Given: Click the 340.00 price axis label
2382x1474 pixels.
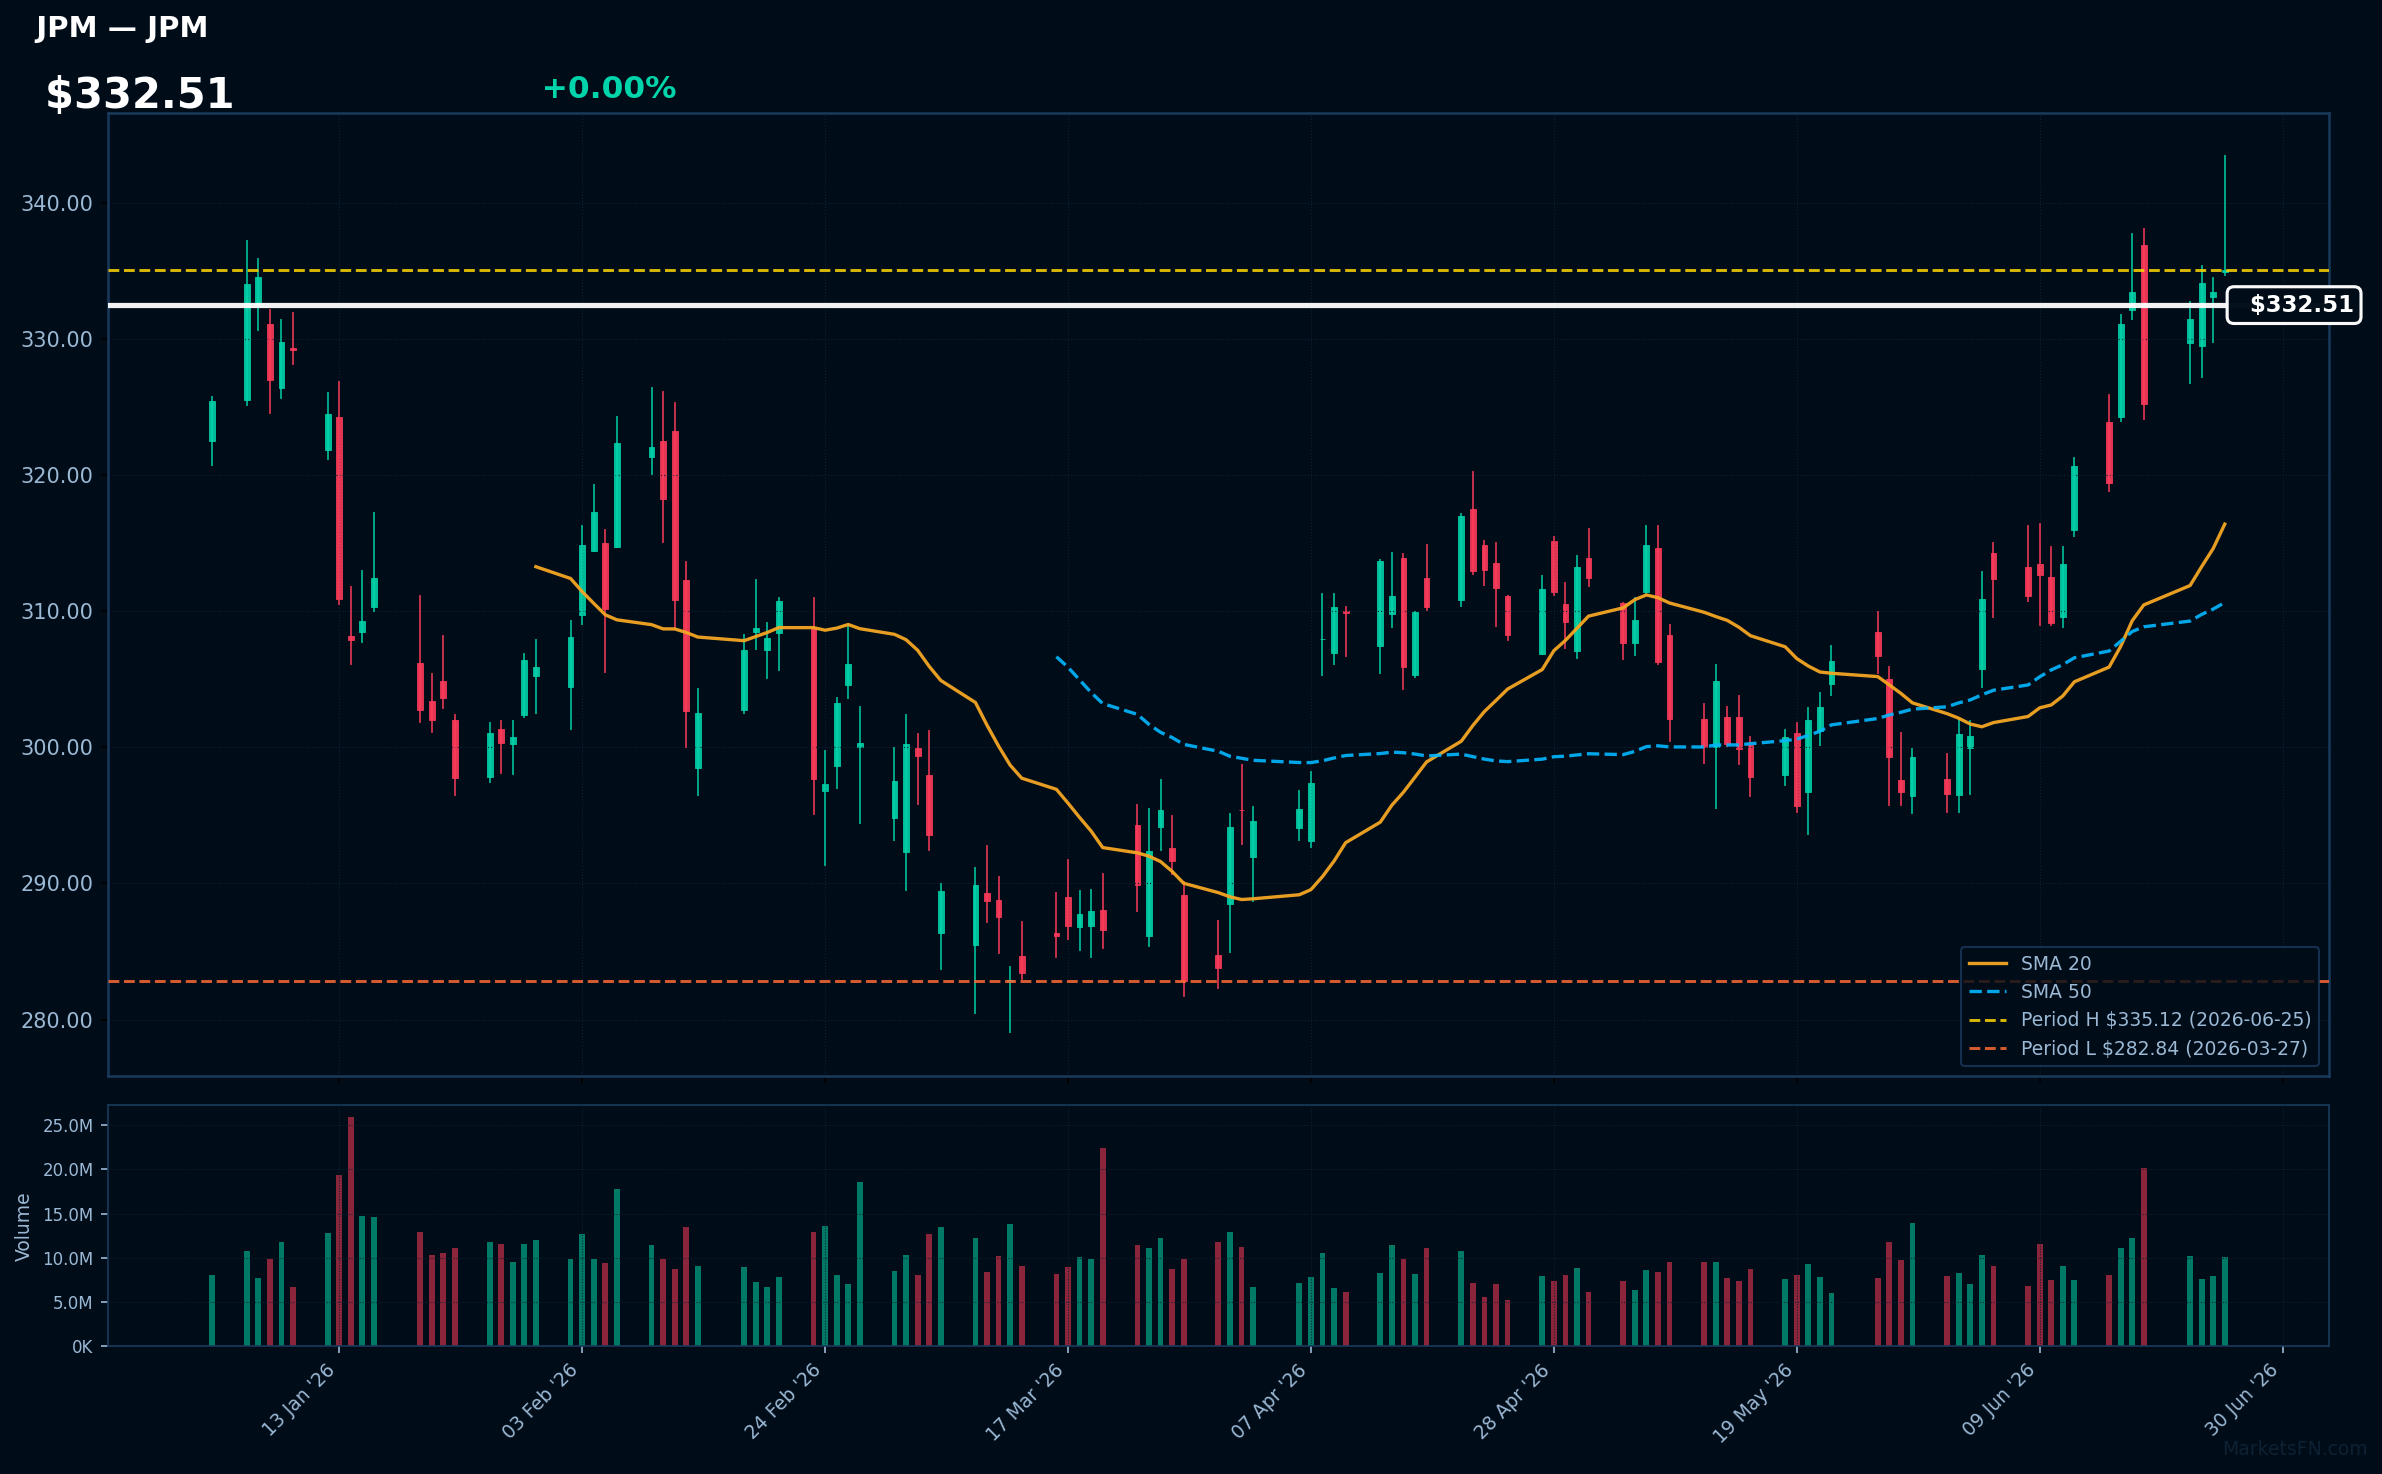Looking at the screenshot, I should pyautogui.click(x=57, y=204).
